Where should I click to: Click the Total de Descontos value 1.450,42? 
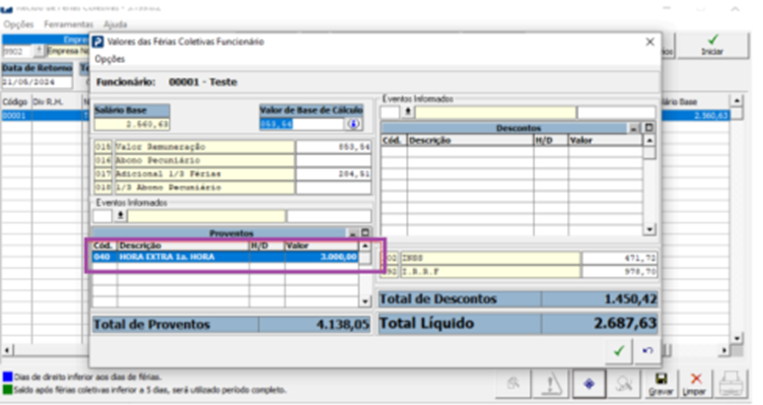tap(631, 299)
